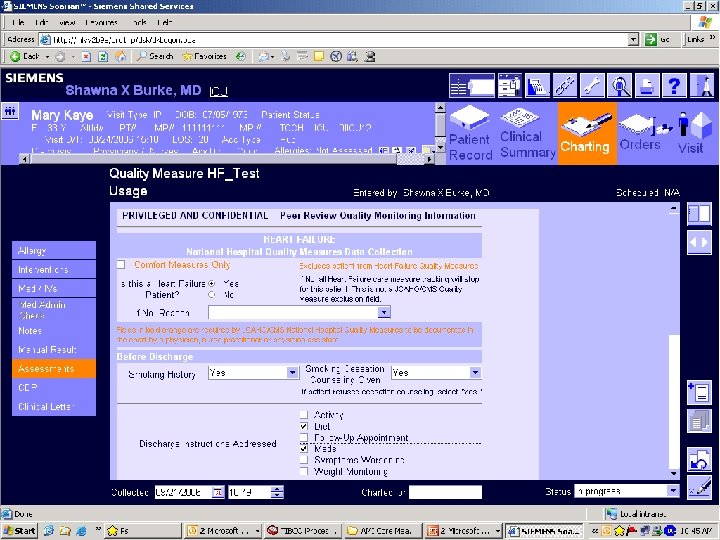Open the Back button history arrow
The image size is (720, 540).
(47, 56)
